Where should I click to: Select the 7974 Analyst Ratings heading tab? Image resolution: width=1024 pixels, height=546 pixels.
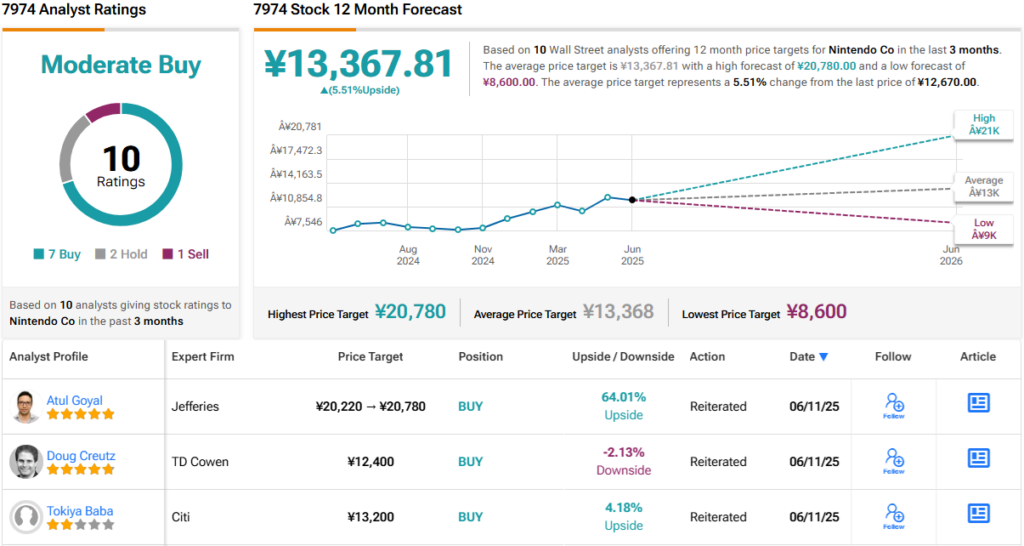click(74, 10)
